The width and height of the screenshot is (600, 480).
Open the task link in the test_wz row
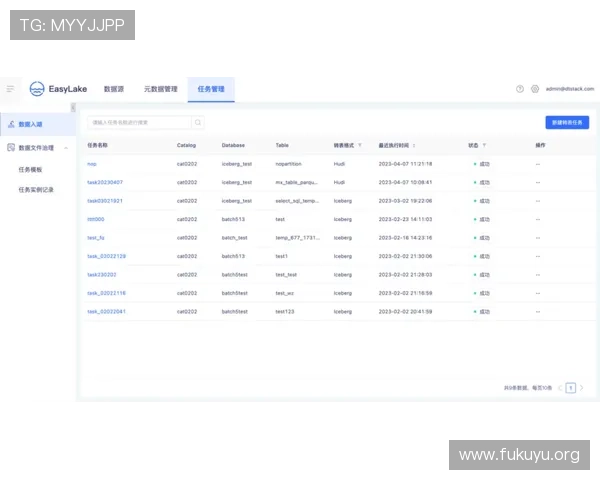[x=106, y=293]
